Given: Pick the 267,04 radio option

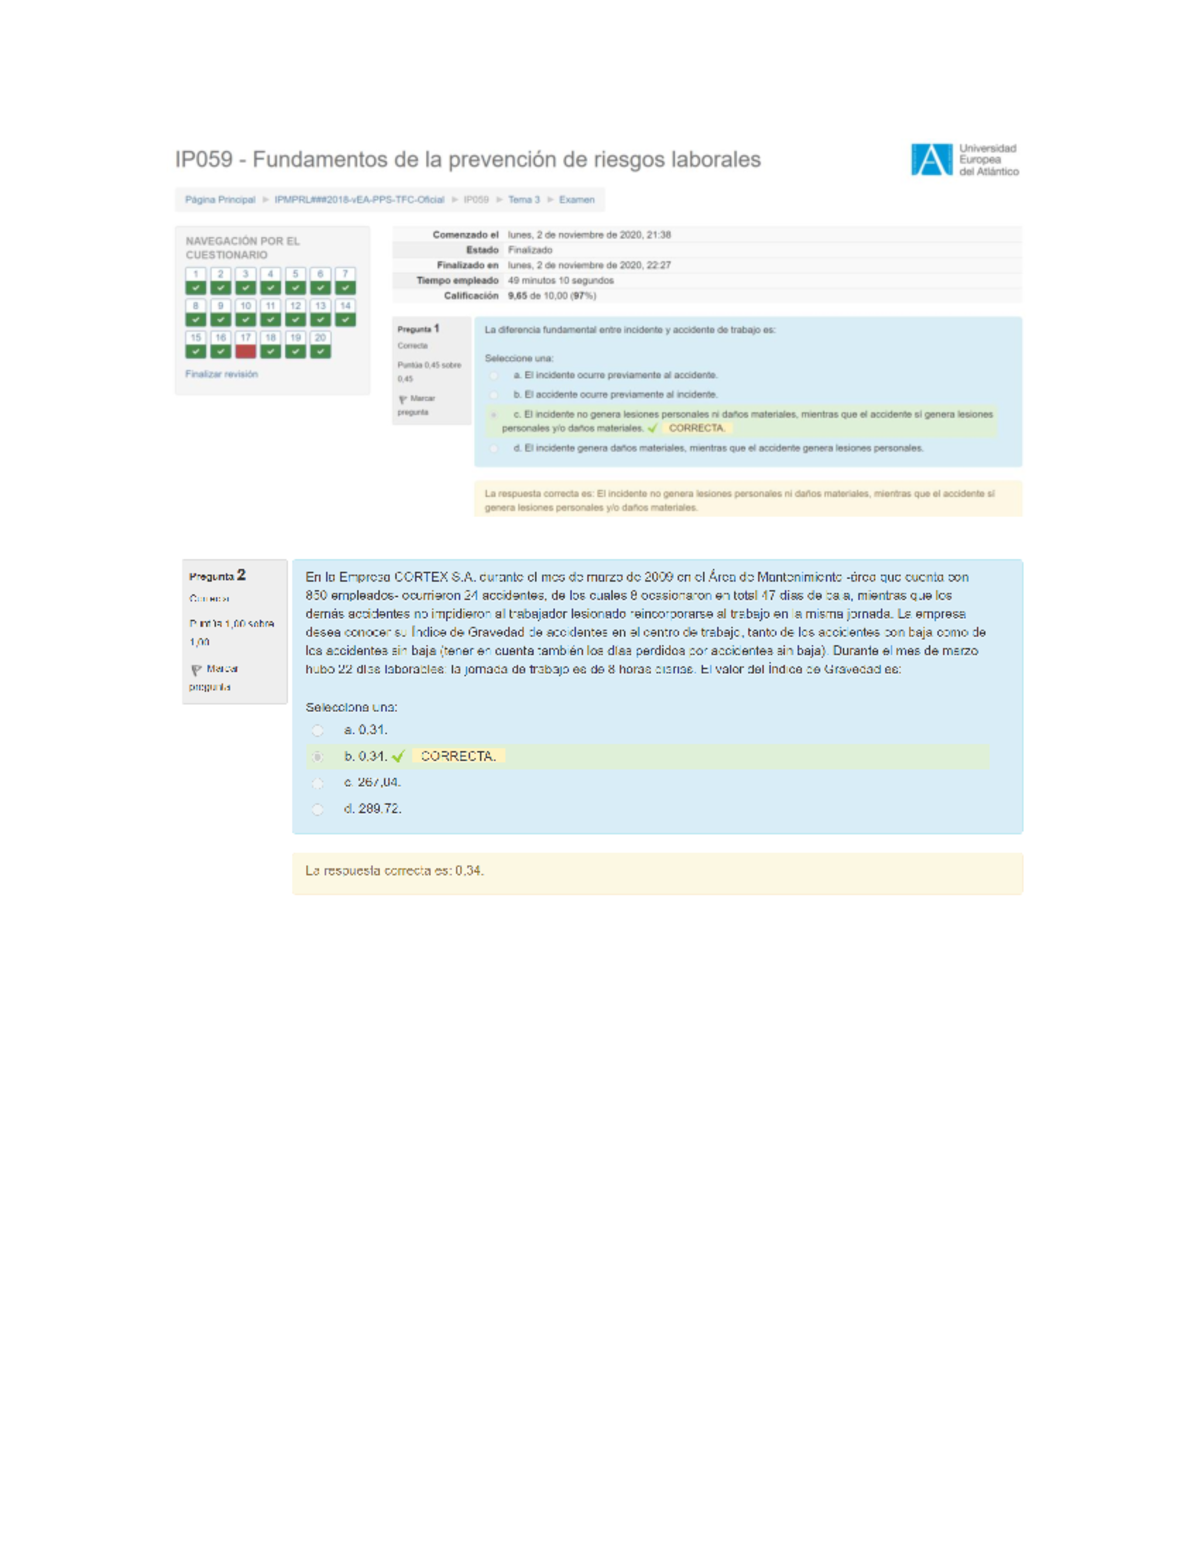Looking at the screenshot, I should click(x=317, y=783).
